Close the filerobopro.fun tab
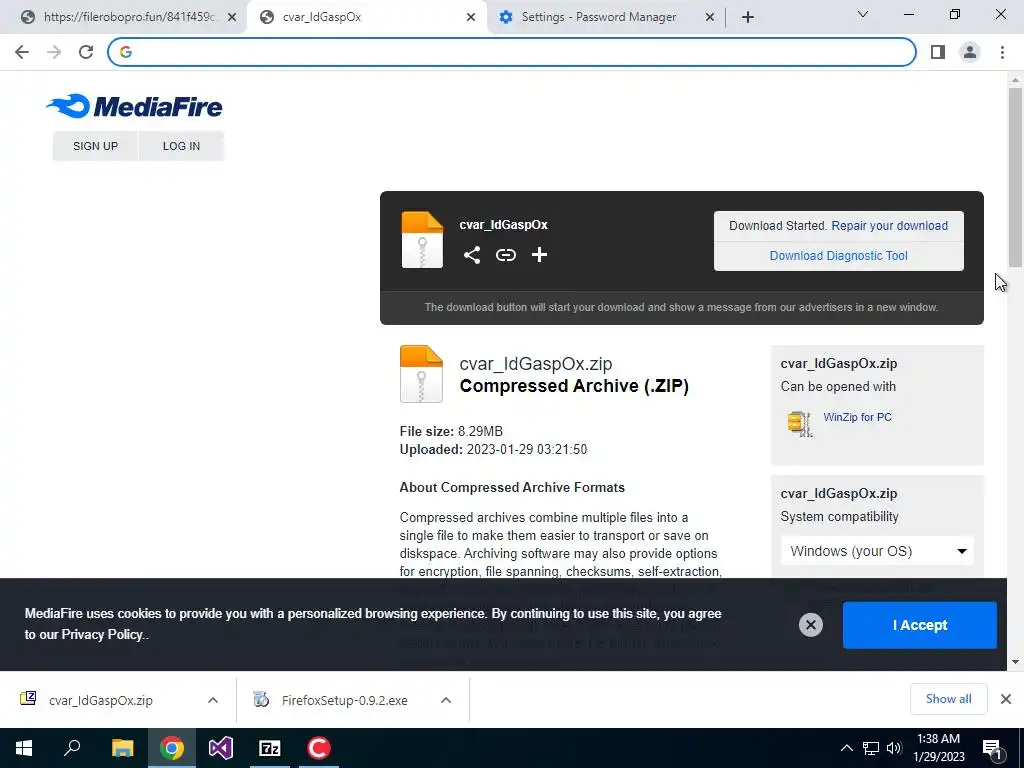This screenshot has width=1024, height=768. [x=232, y=17]
